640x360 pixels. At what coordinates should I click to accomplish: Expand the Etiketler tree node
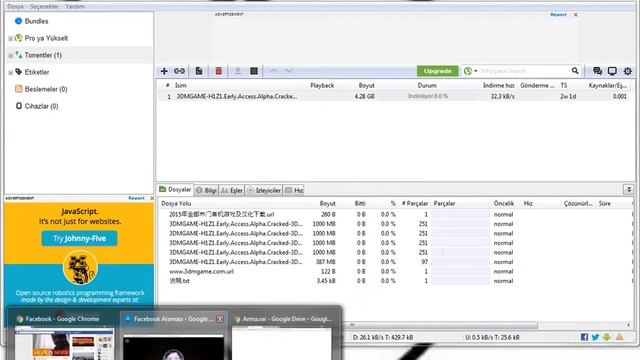11,73
